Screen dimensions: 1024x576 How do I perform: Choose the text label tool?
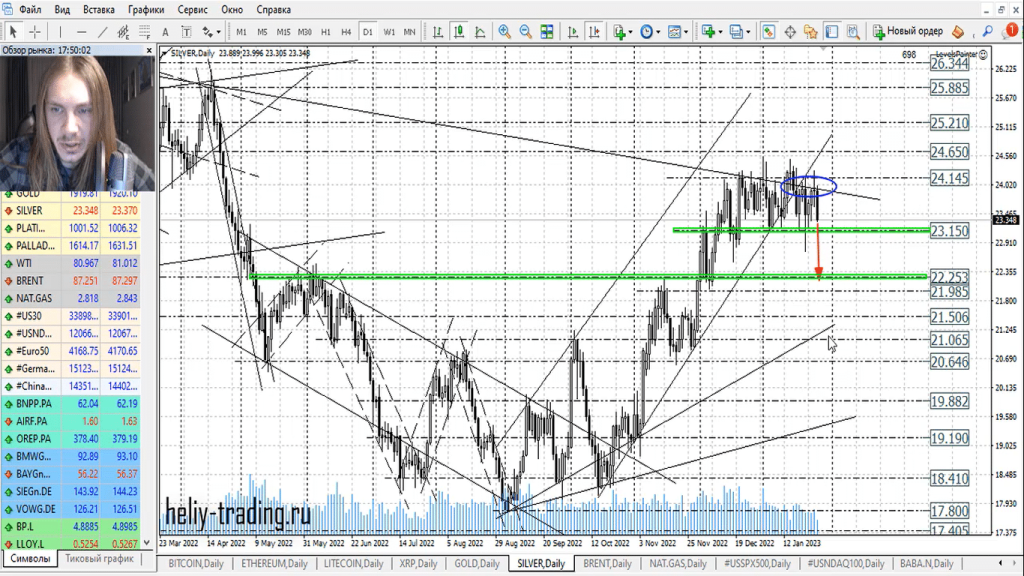(x=166, y=31)
